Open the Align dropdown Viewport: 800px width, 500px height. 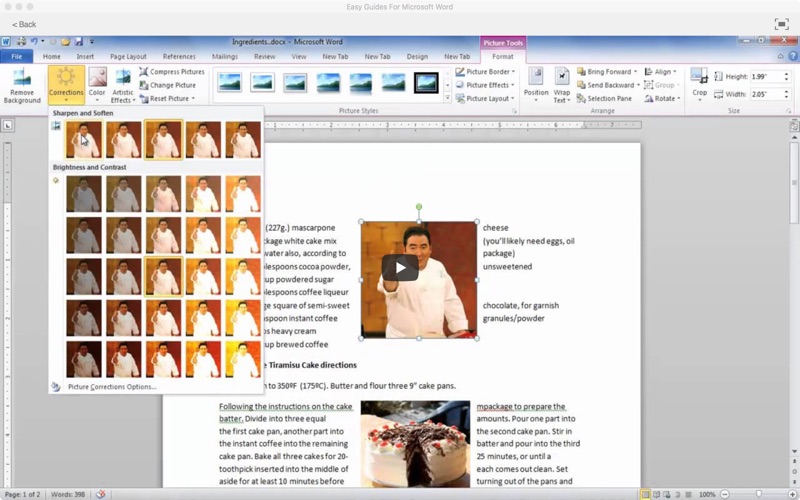661,72
